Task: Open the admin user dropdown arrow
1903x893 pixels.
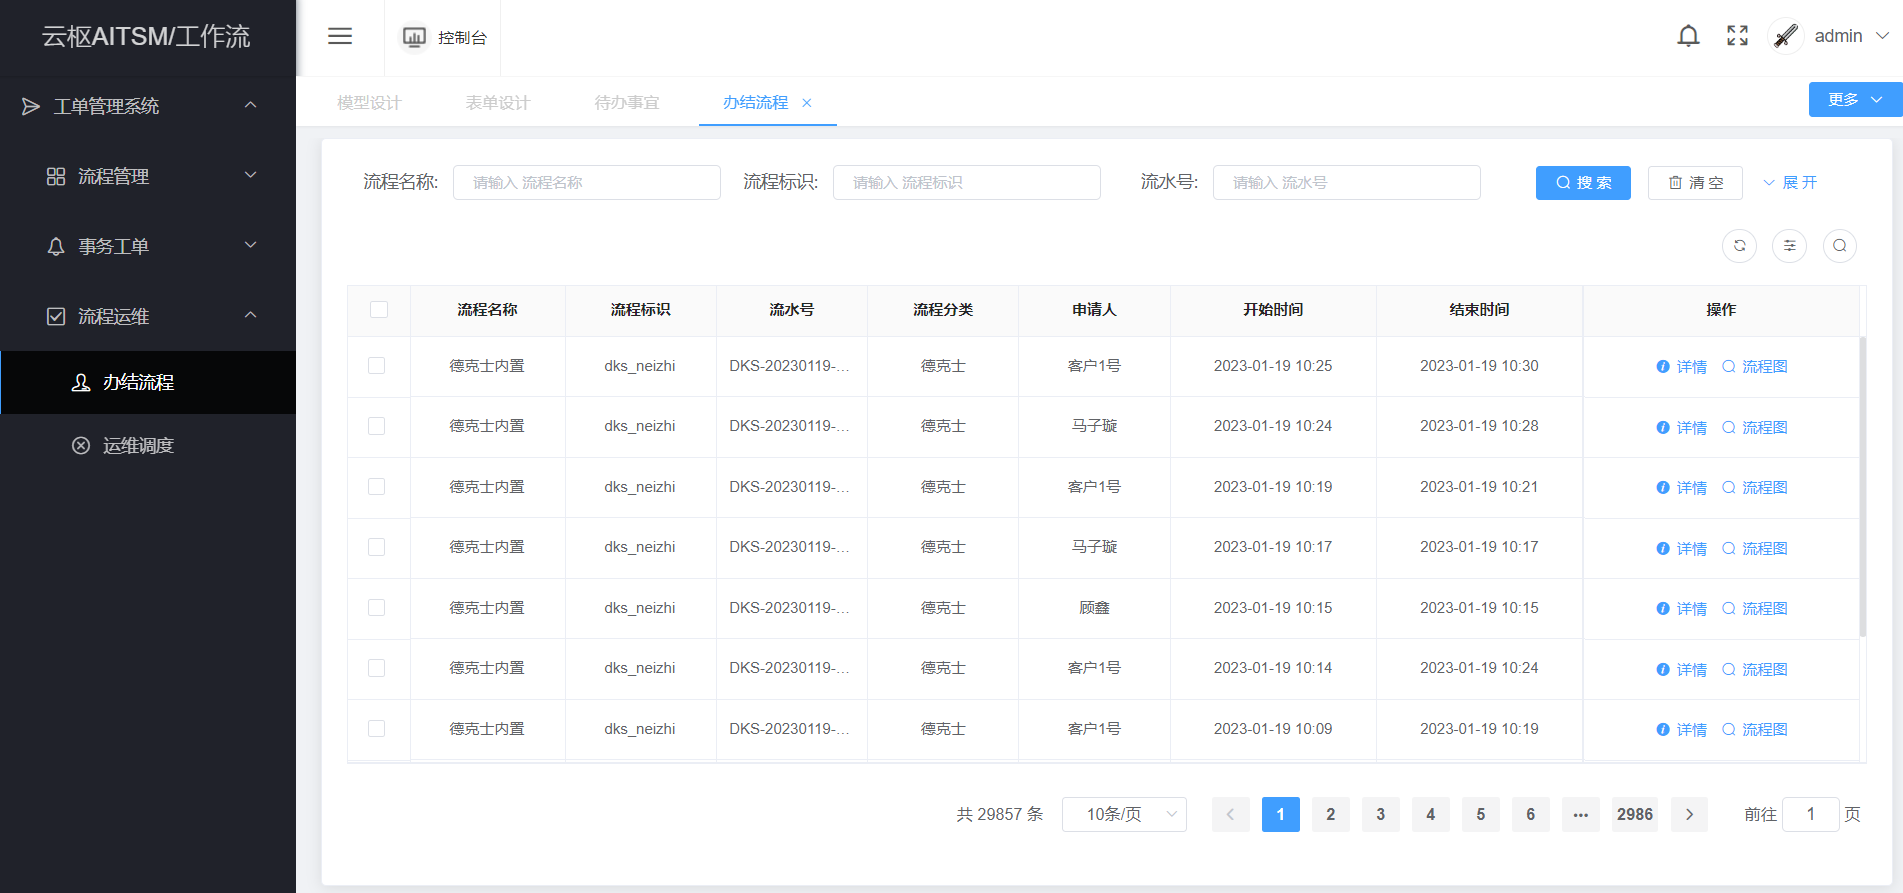Action: tap(1882, 36)
